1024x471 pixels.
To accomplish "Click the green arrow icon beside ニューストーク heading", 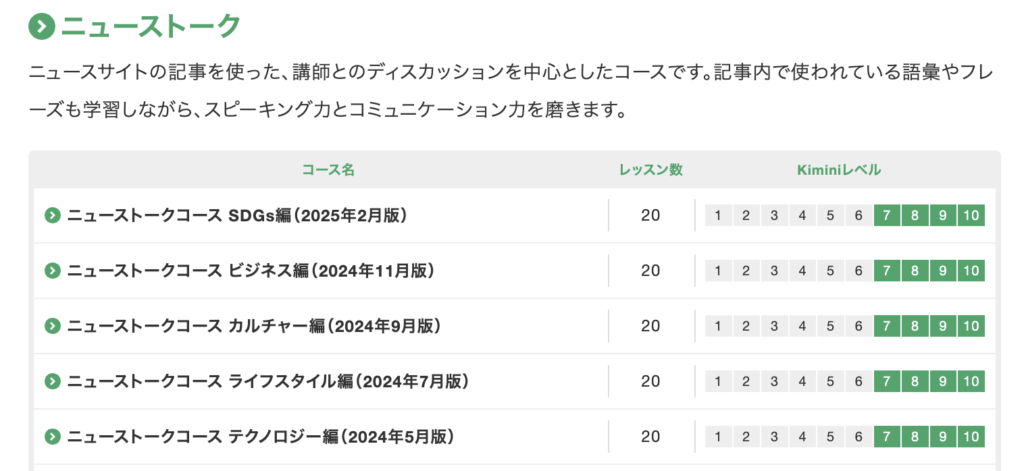I will tap(41, 26).
